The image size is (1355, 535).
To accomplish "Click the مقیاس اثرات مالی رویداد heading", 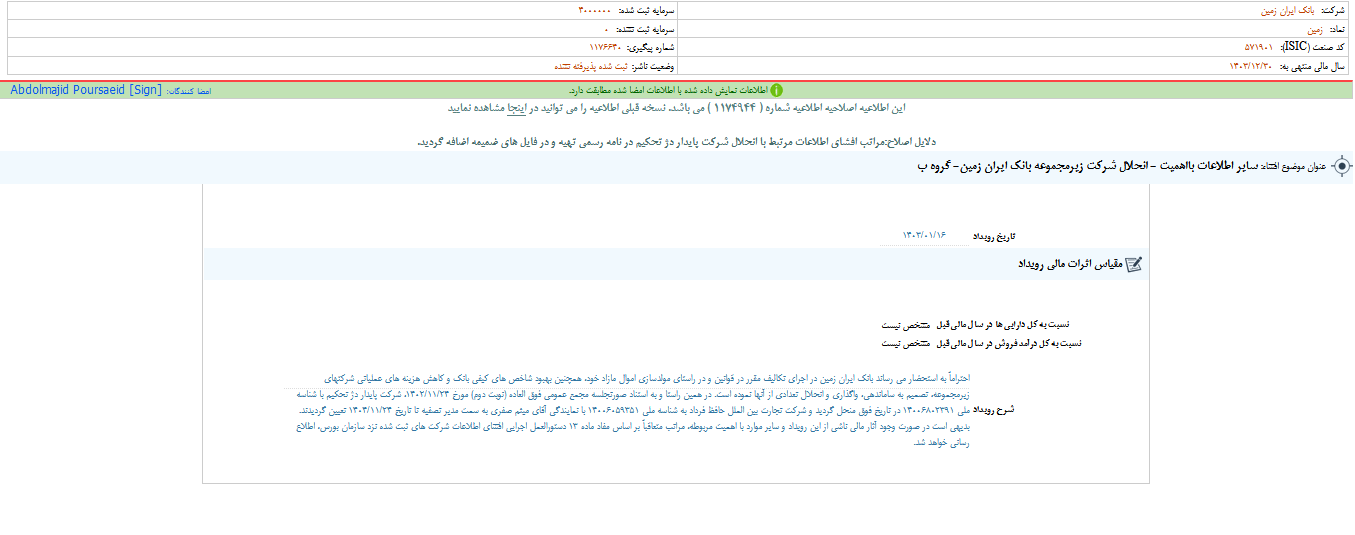I will click(1070, 264).
